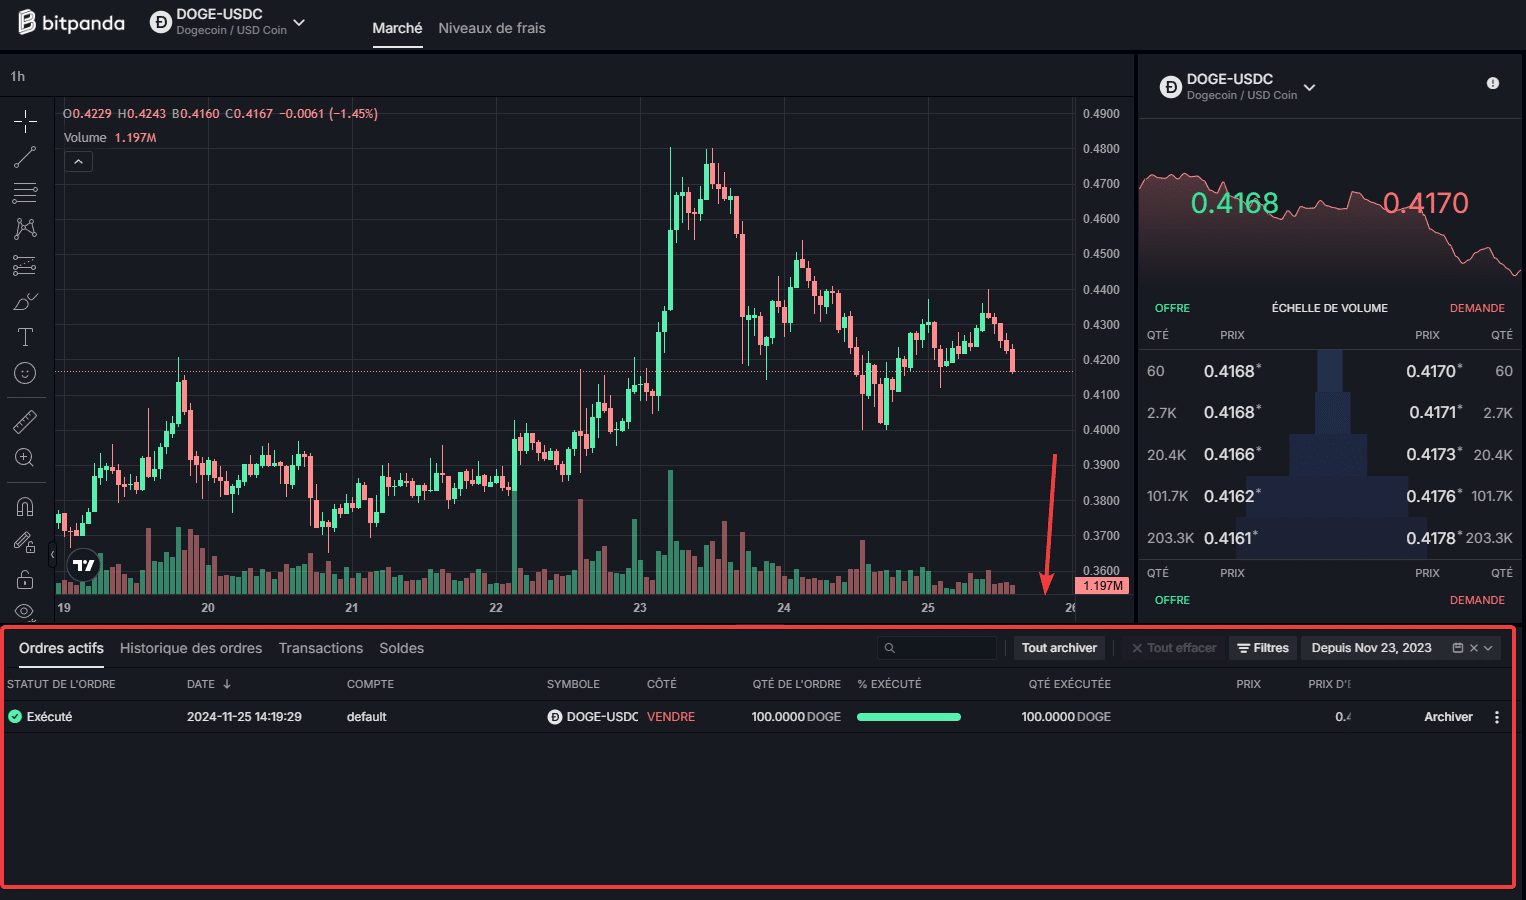Click the 1.197M volume price-axis label
The image size is (1526, 900).
click(1102, 586)
